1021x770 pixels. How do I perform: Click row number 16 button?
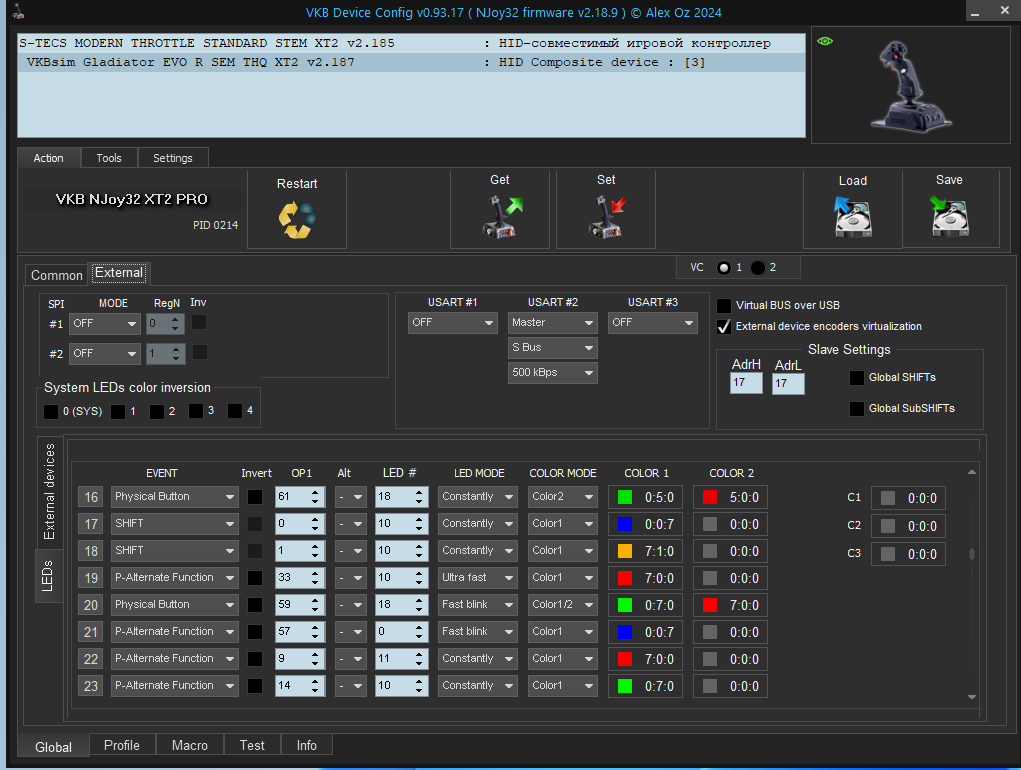(x=91, y=497)
